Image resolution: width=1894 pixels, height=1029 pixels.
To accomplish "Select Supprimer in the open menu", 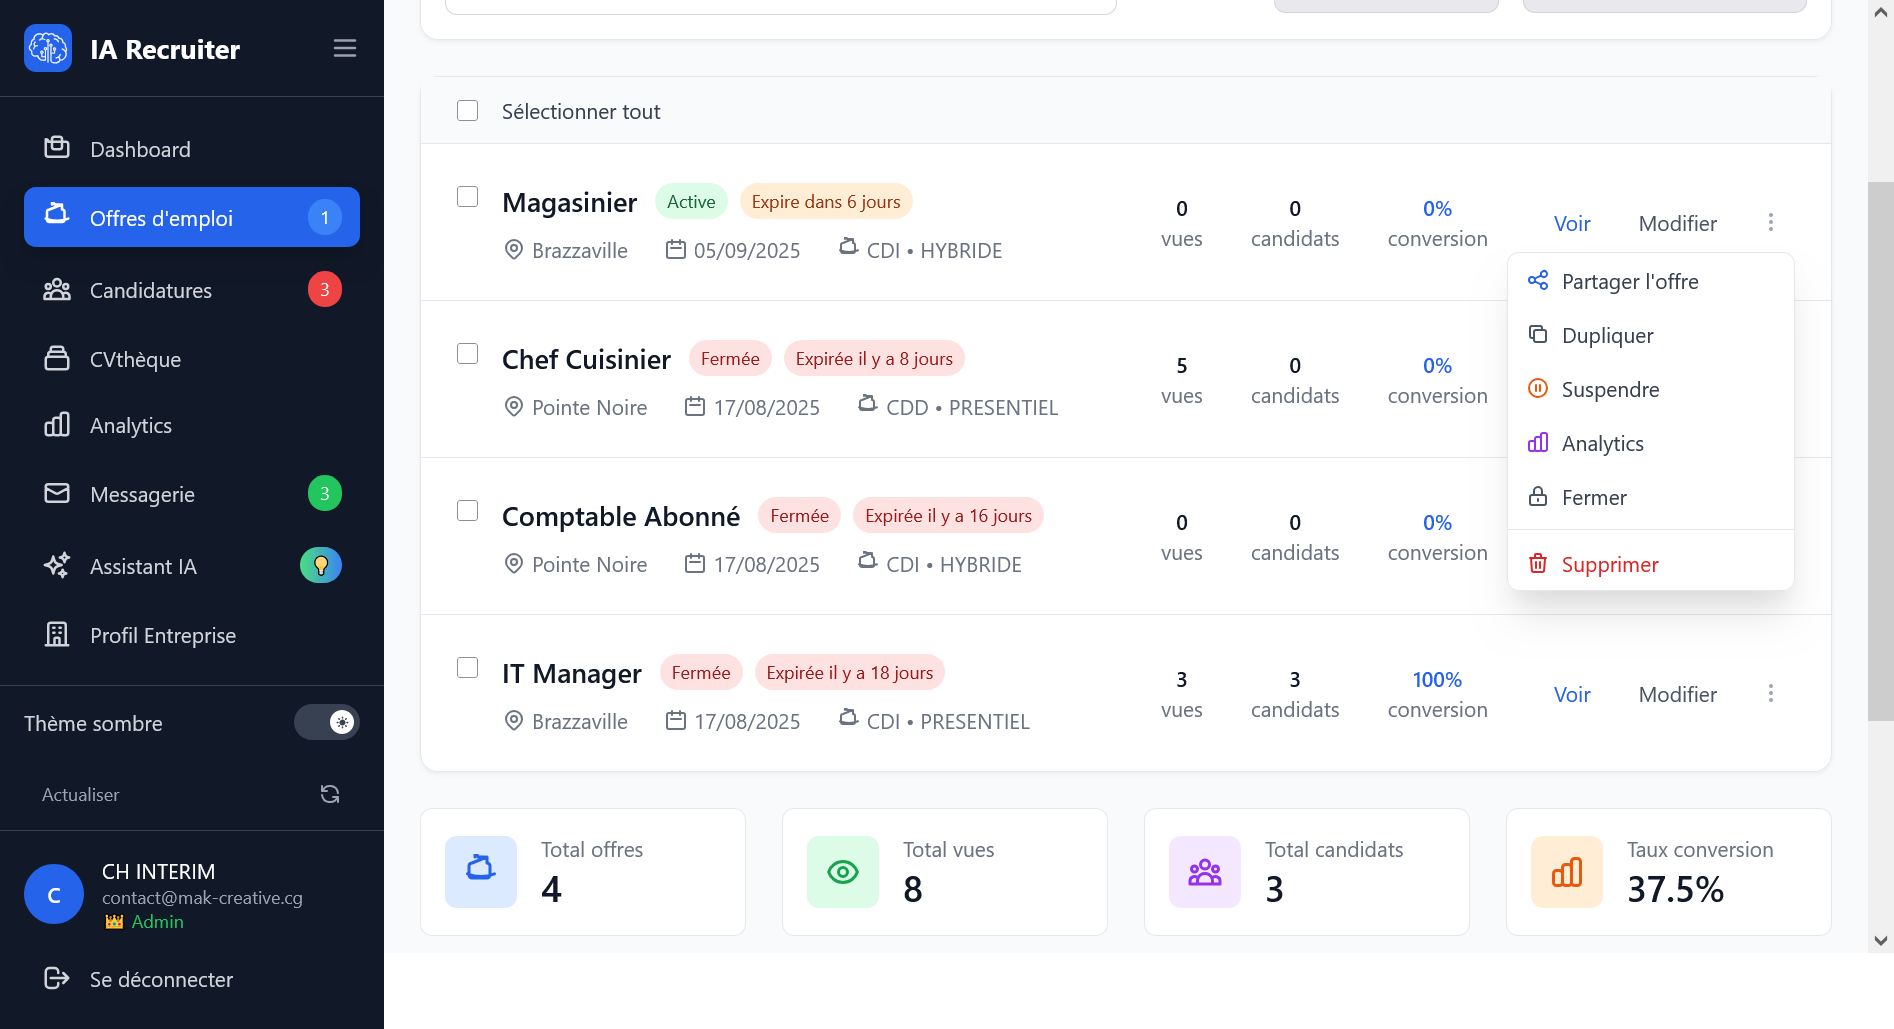I will click(1610, 564).
